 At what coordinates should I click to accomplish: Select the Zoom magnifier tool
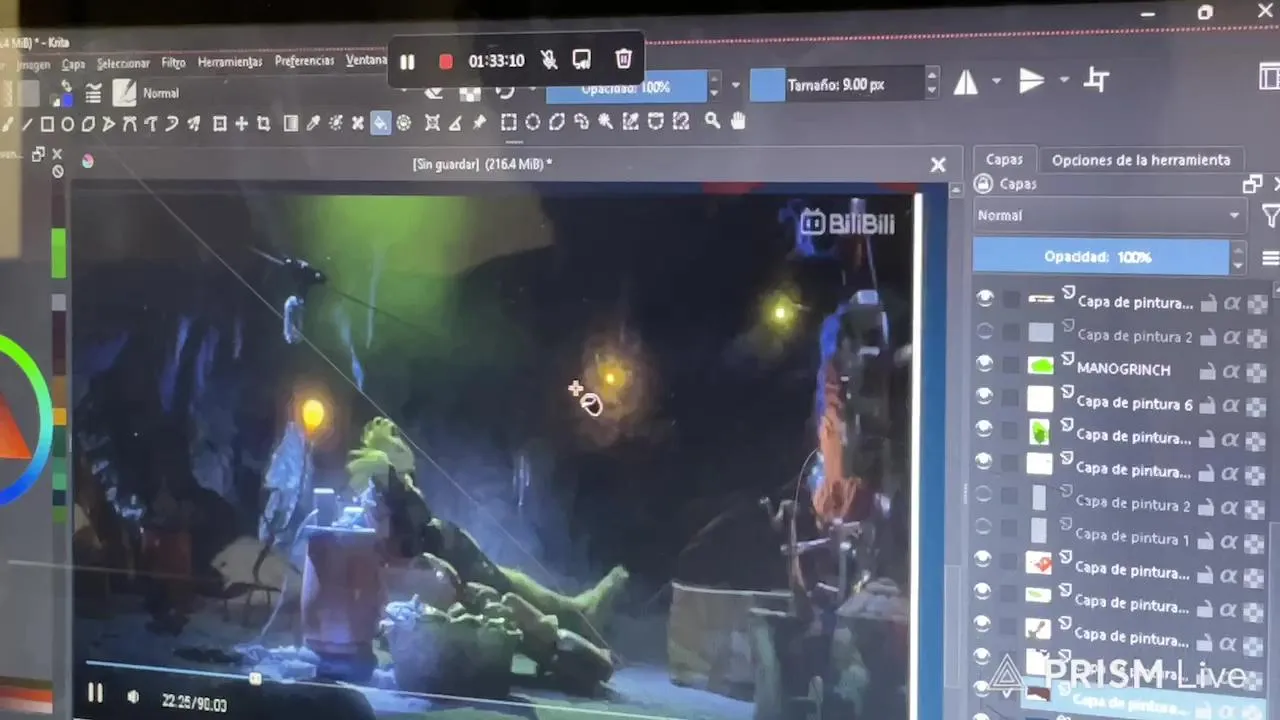712,121
